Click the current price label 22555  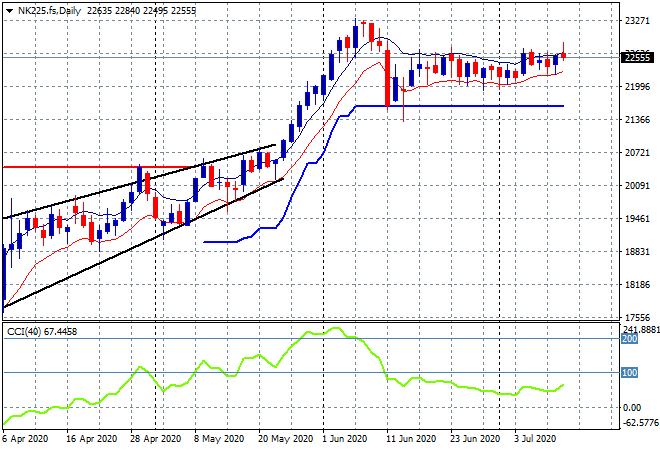(x=636, y=57)
